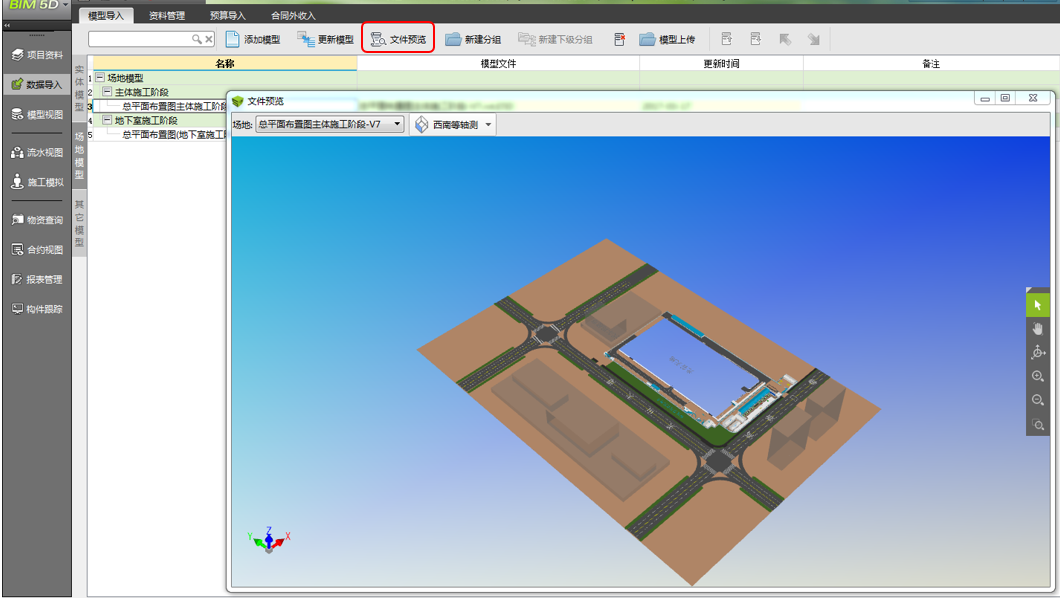The width and height of the screenshot is (1060, 598).
Task: Open 报表管理 in the left sidebar
Action: pos(37,279)
